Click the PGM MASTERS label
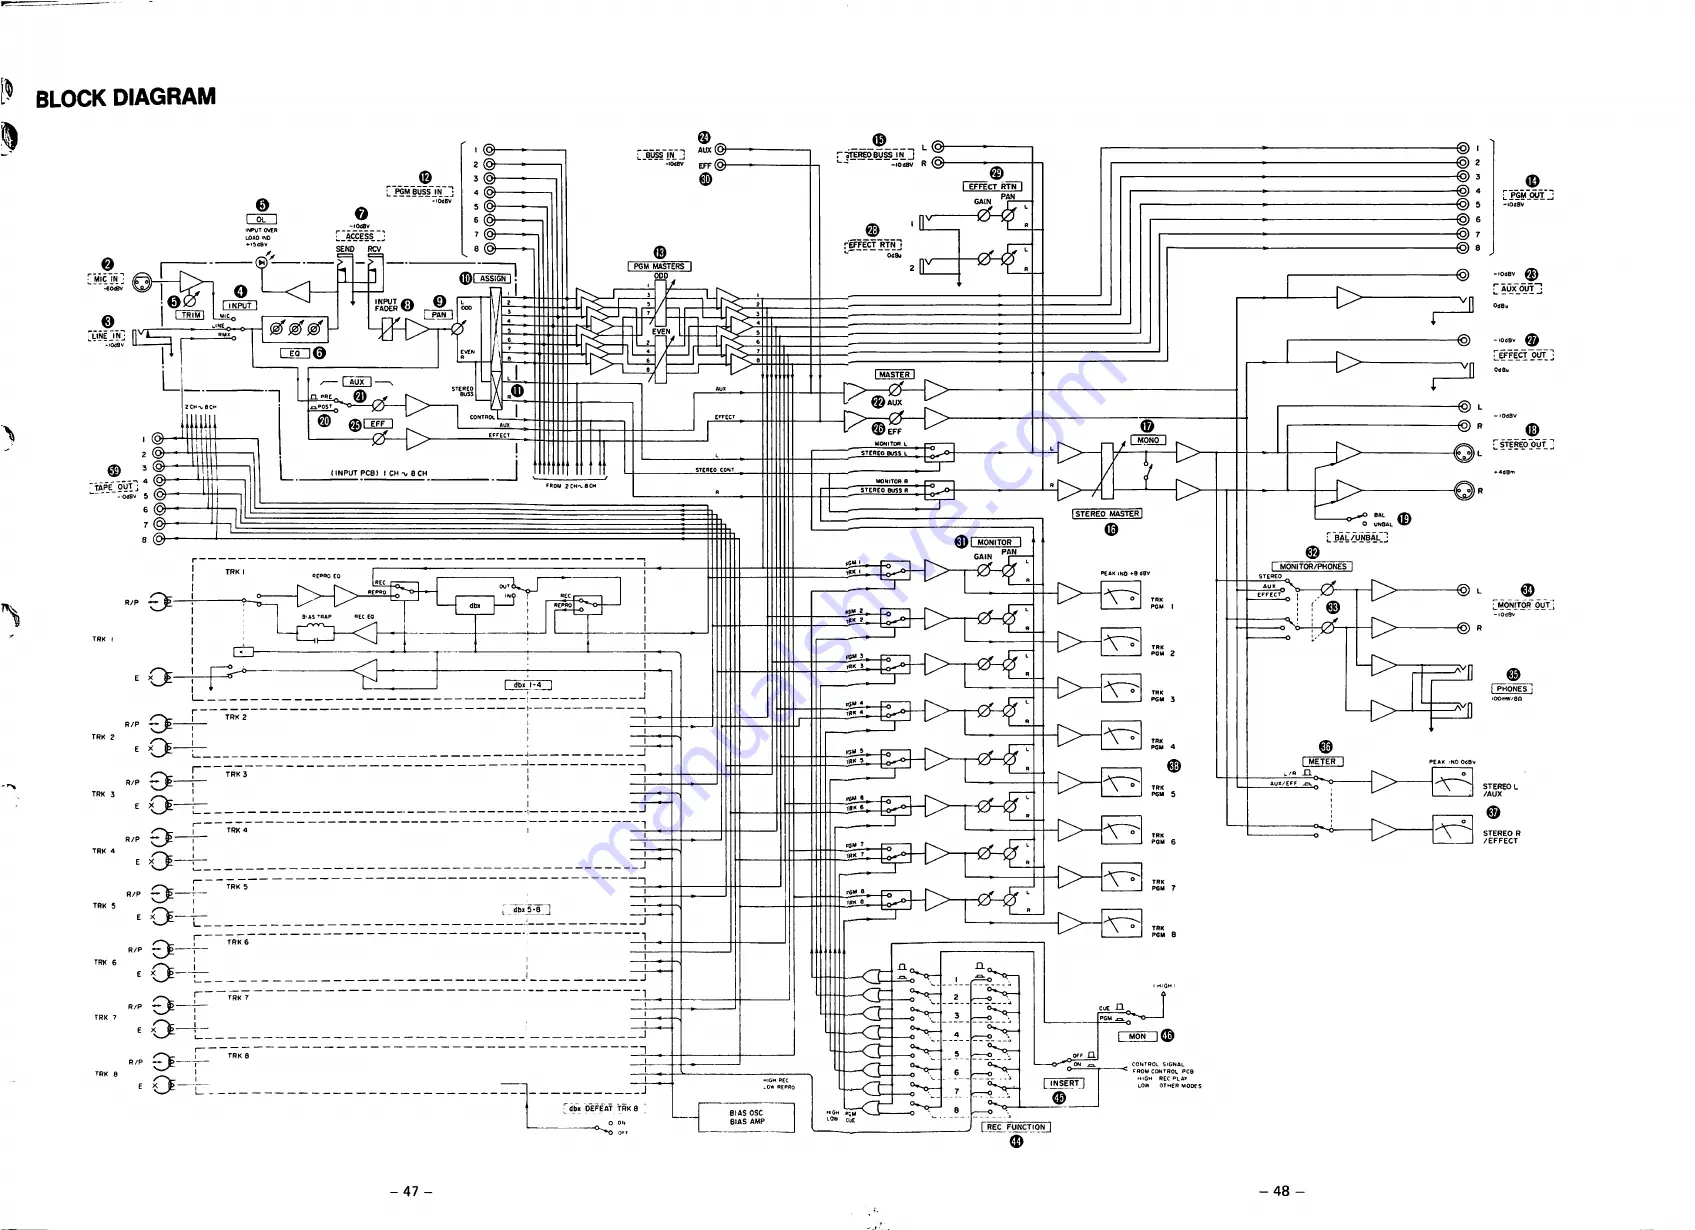 click(660, 267)
